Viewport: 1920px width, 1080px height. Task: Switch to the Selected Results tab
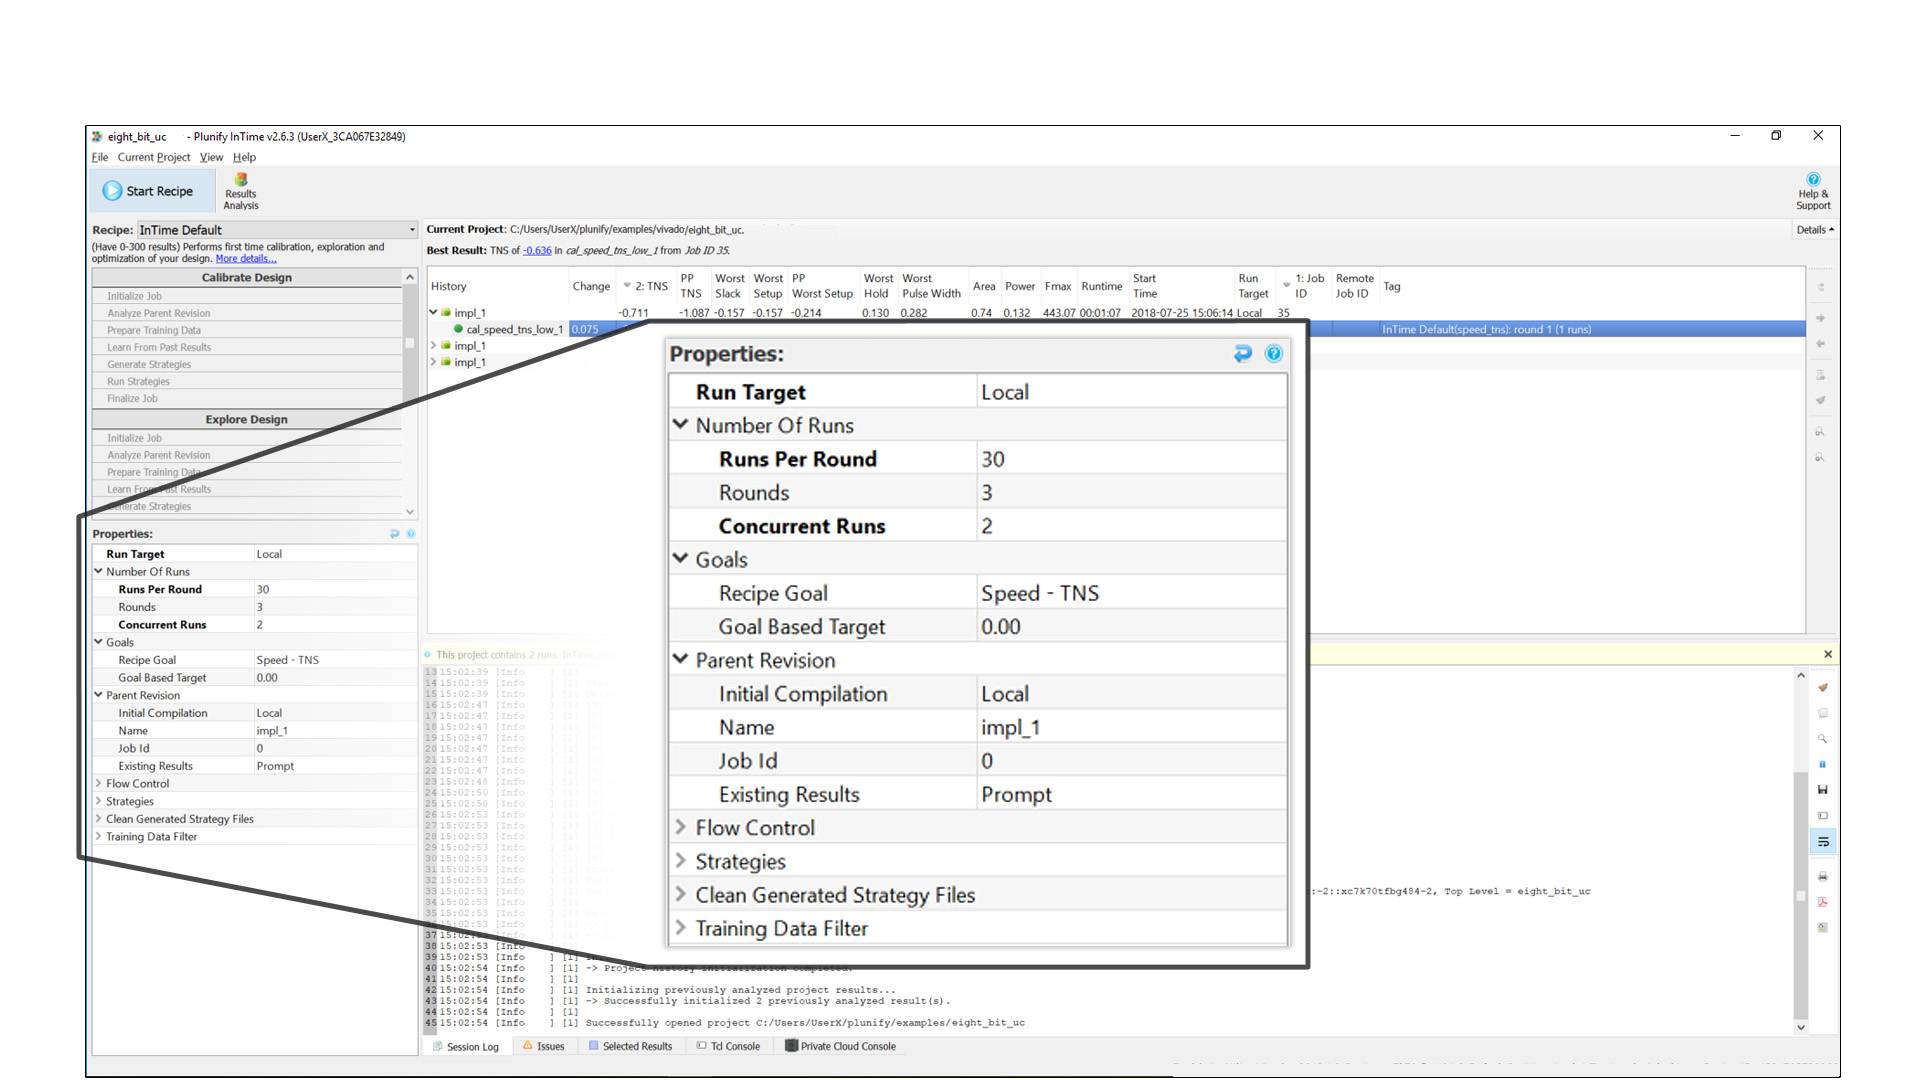point(630,1047)
